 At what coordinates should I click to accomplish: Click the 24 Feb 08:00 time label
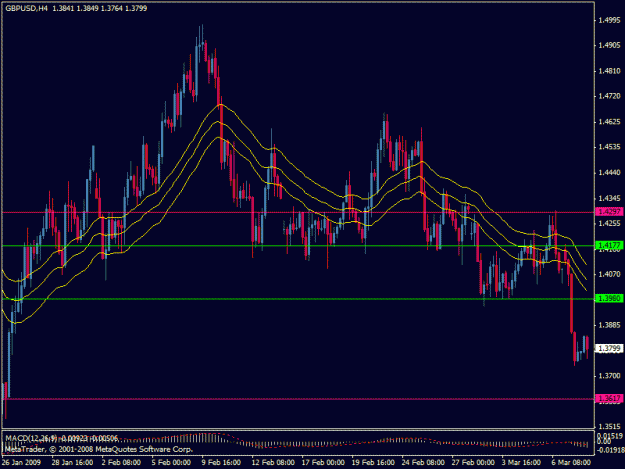tap(423, 463)
